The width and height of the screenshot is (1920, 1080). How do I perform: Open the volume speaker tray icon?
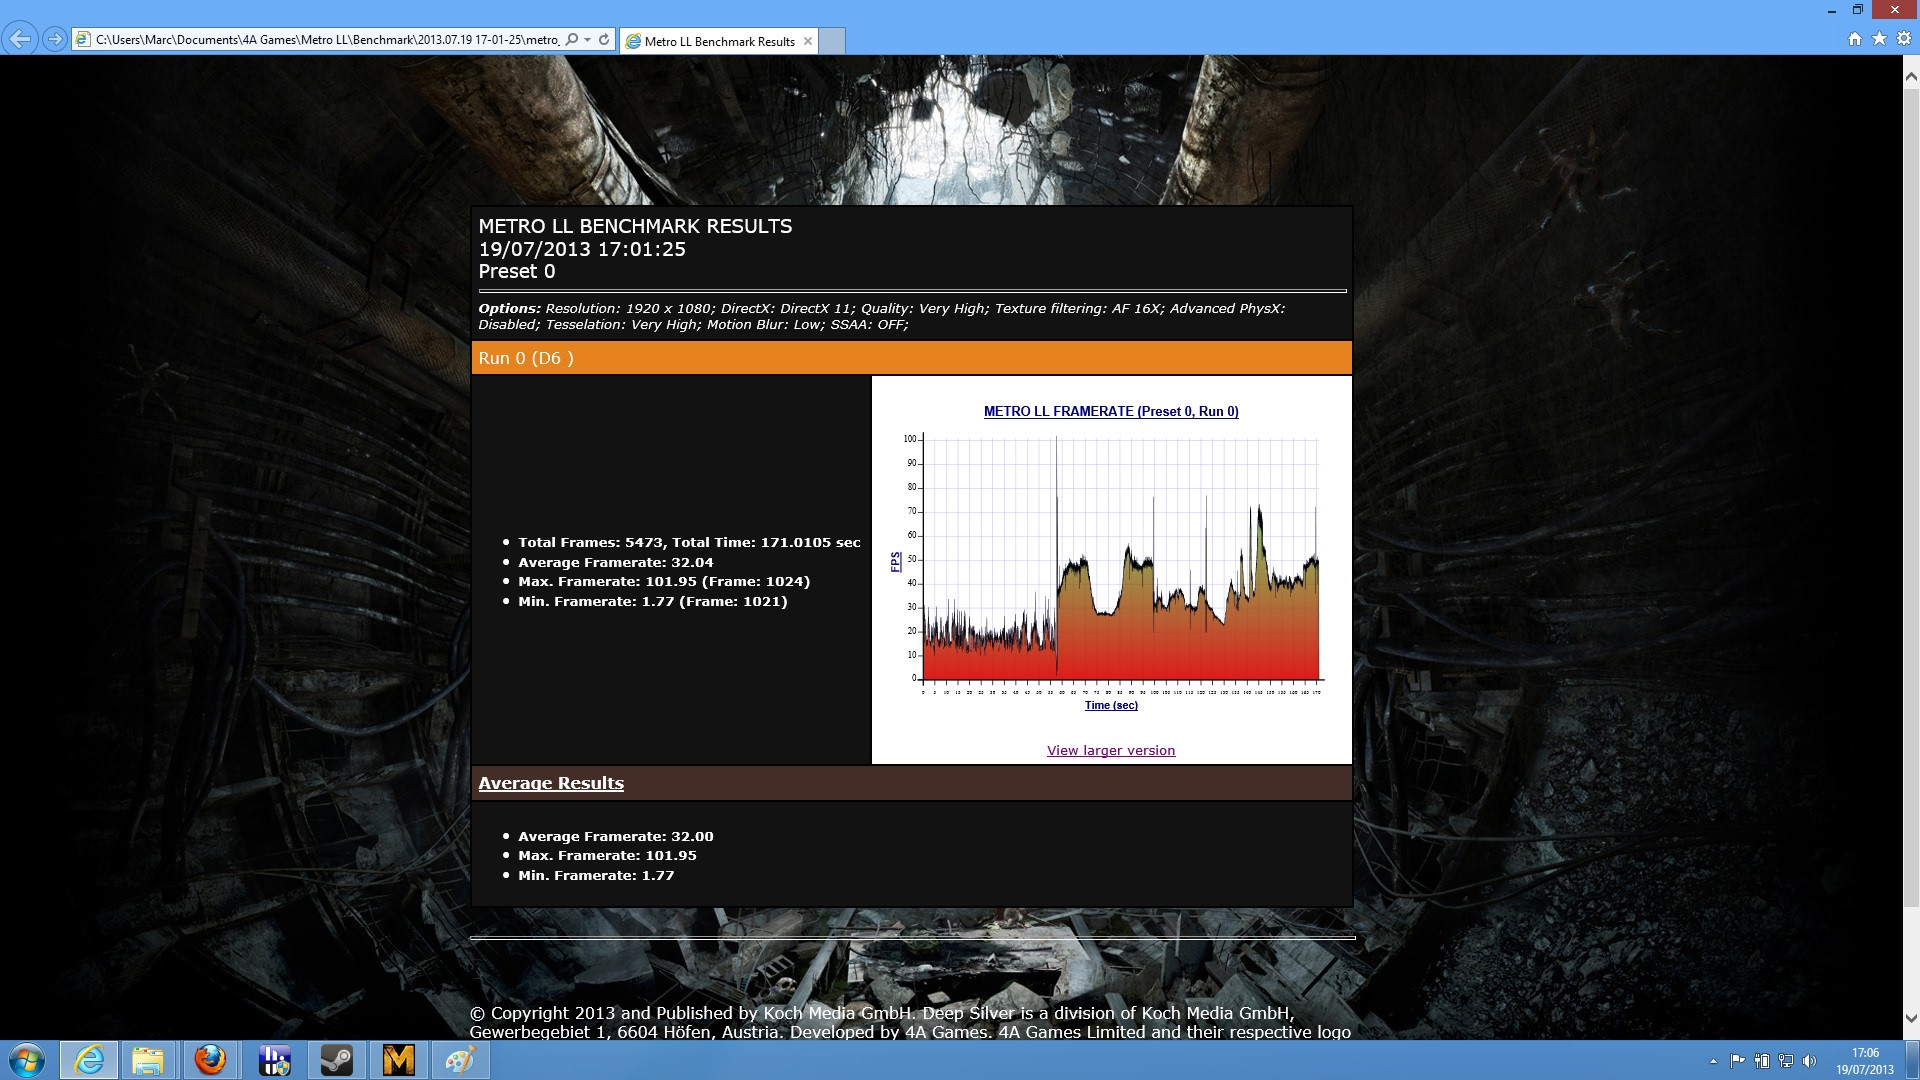(x=1809, y=1061)
